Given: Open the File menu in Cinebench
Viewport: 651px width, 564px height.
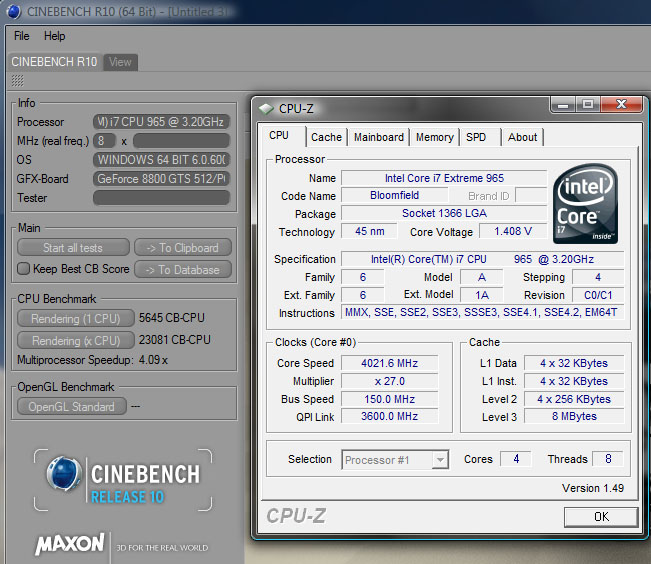Looking at the screenshot, I should tap(22, 36).
